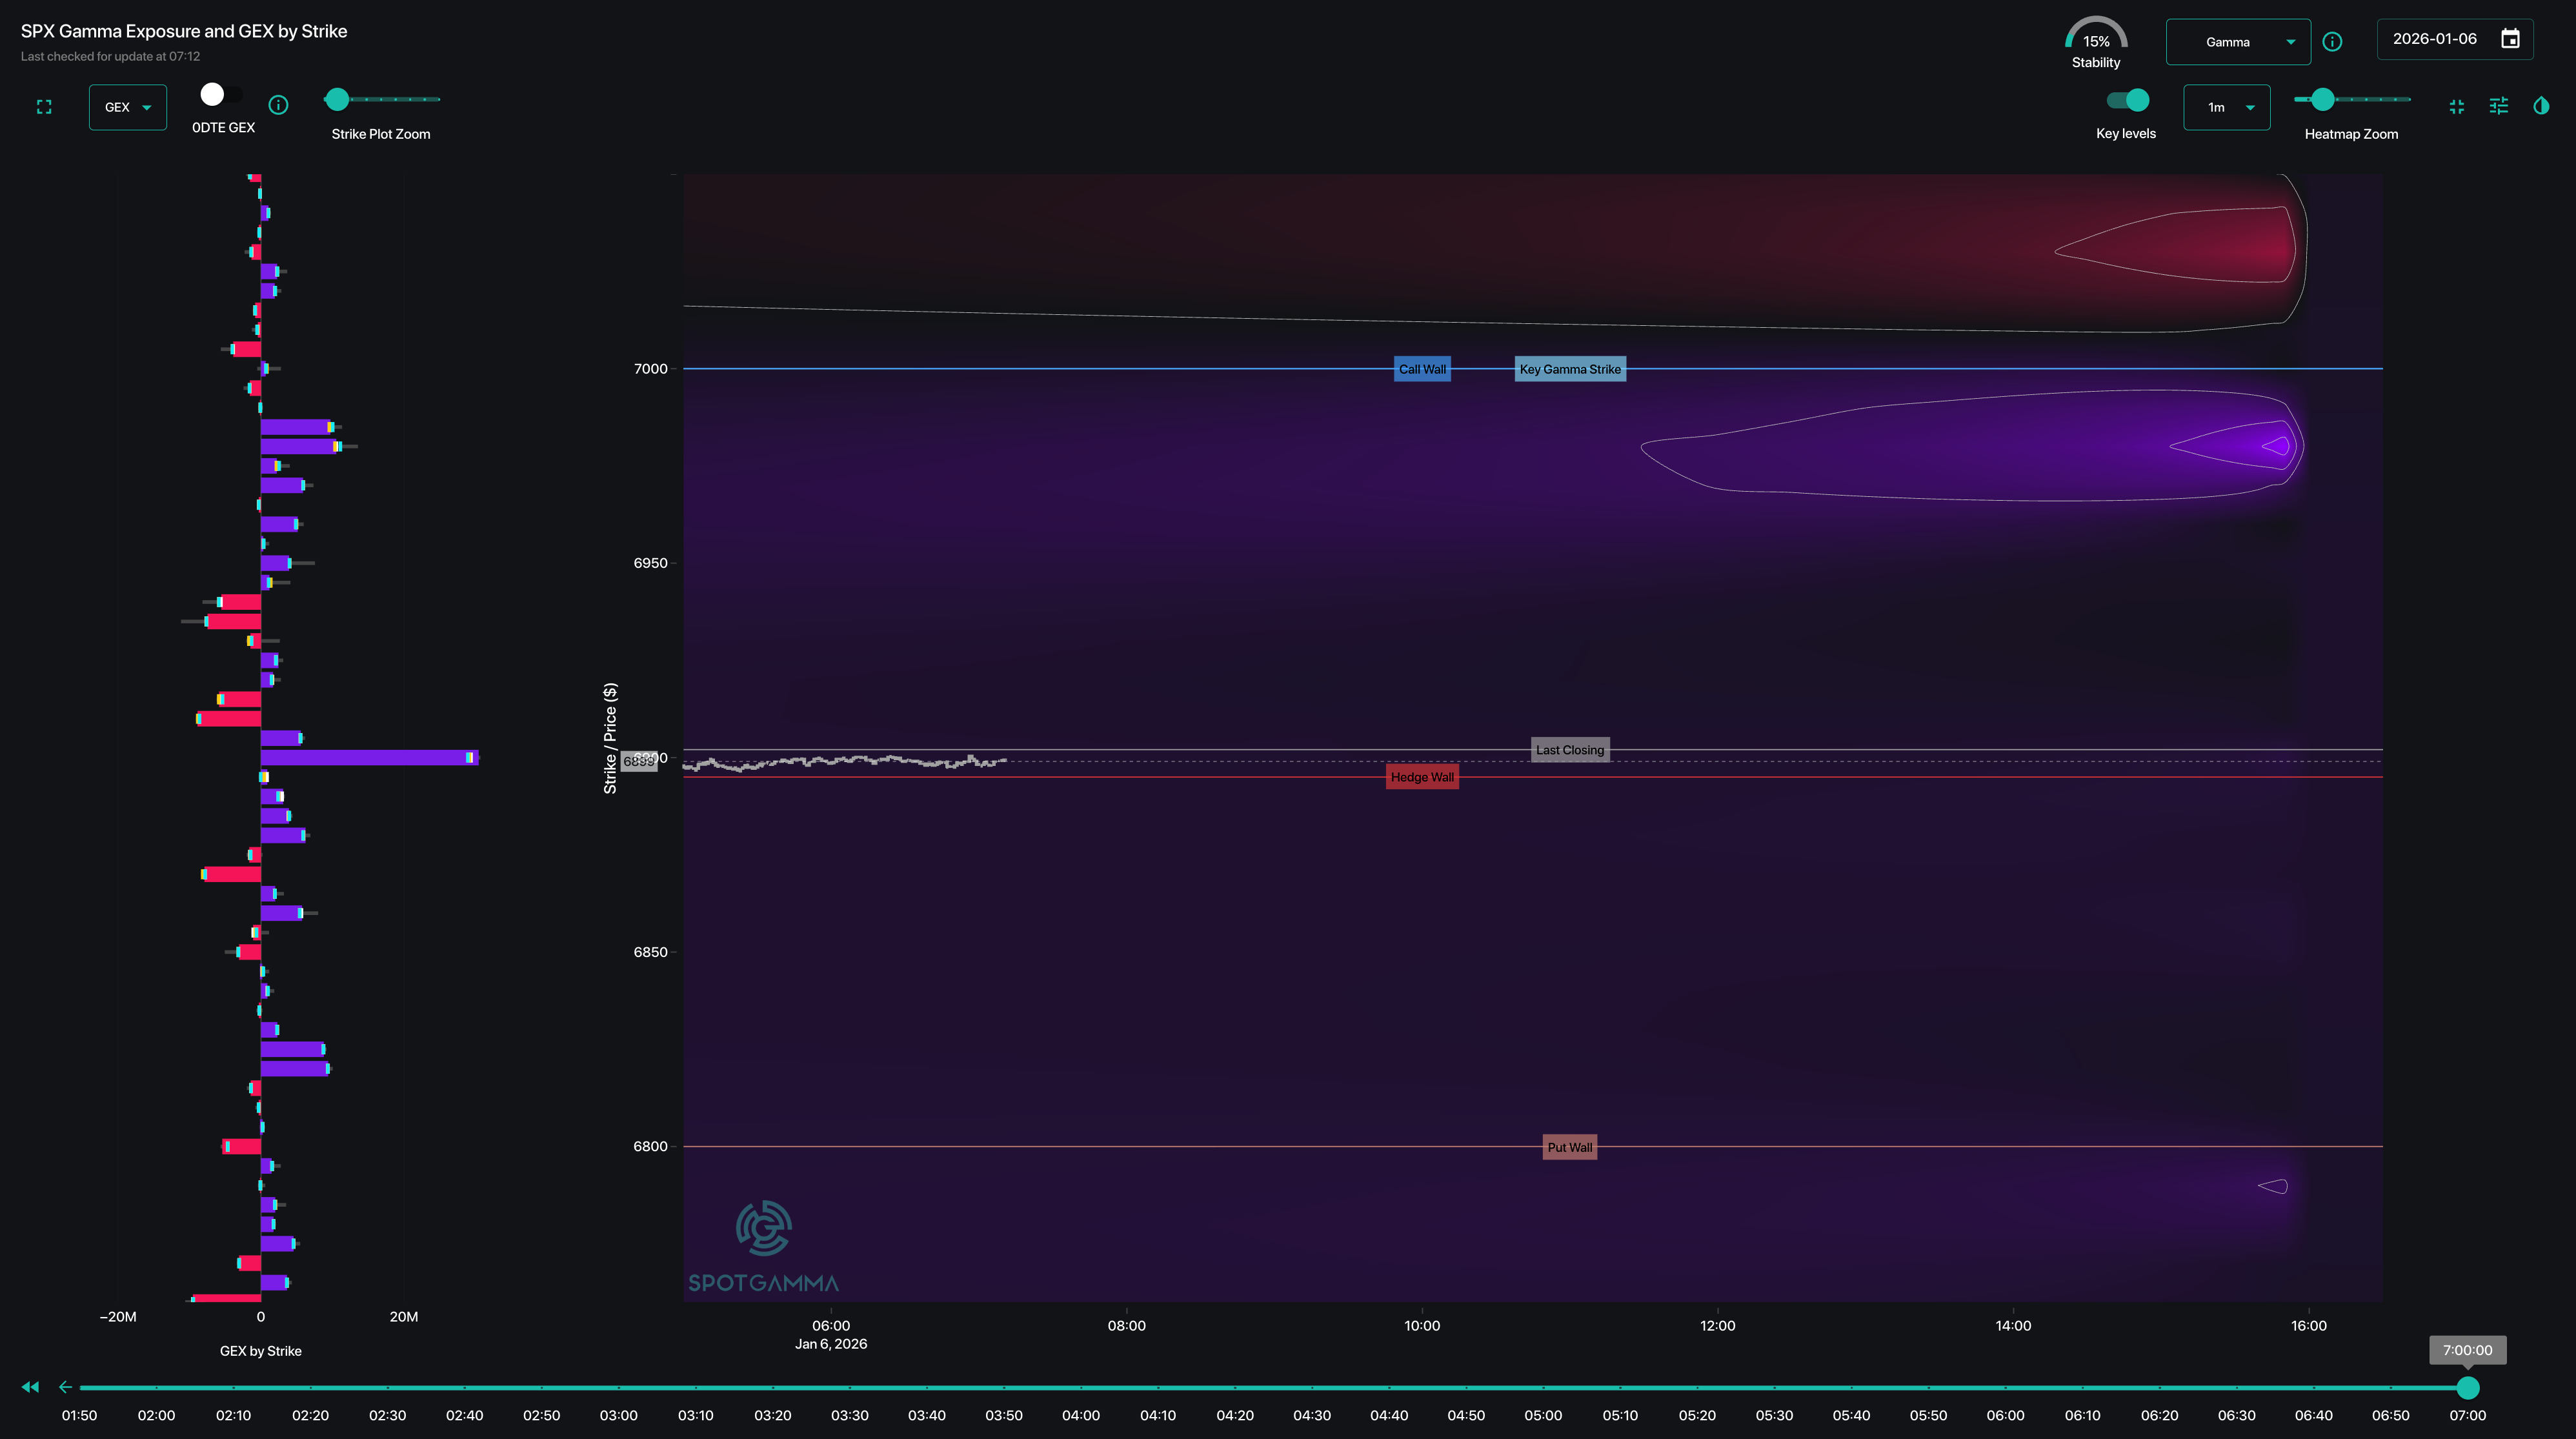Open the 0DTE GEX info icon

(x=279, y=105)
